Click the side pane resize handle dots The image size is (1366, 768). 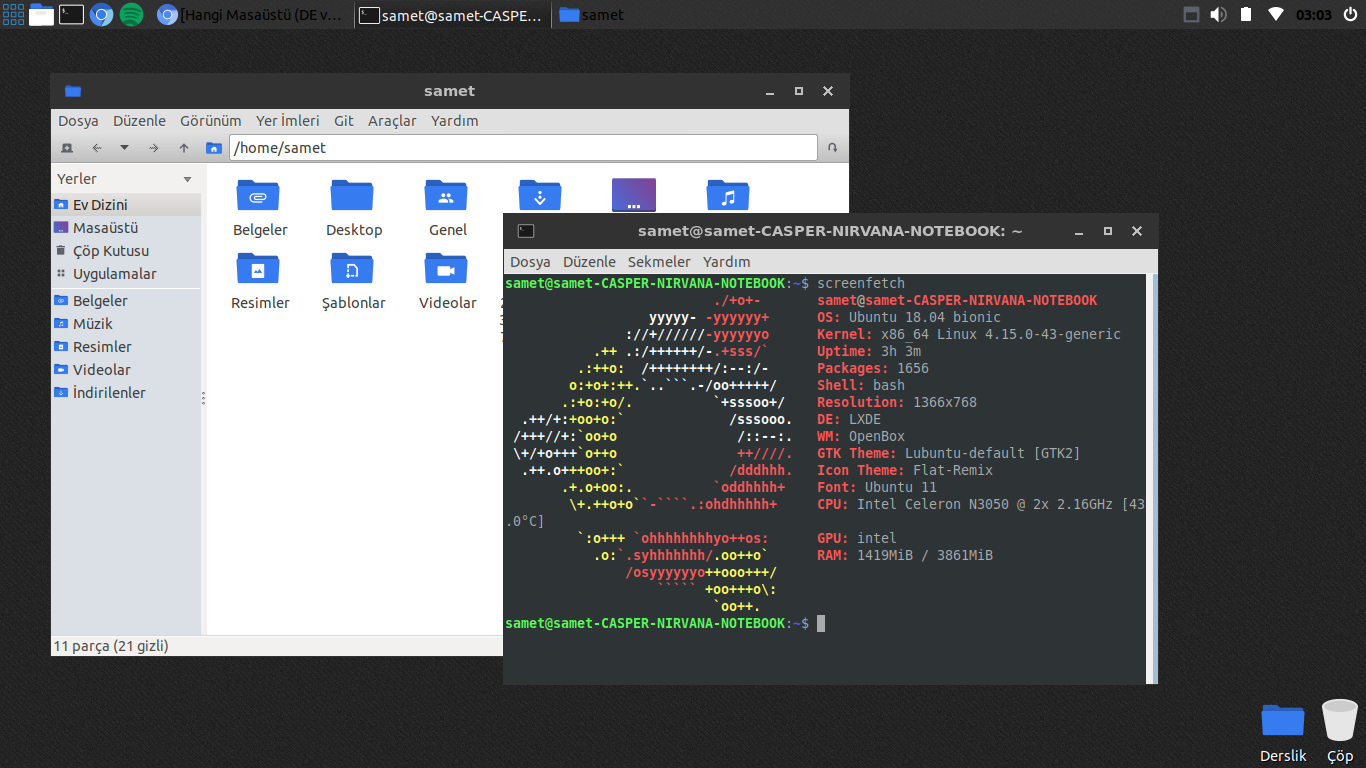(203, 397)
